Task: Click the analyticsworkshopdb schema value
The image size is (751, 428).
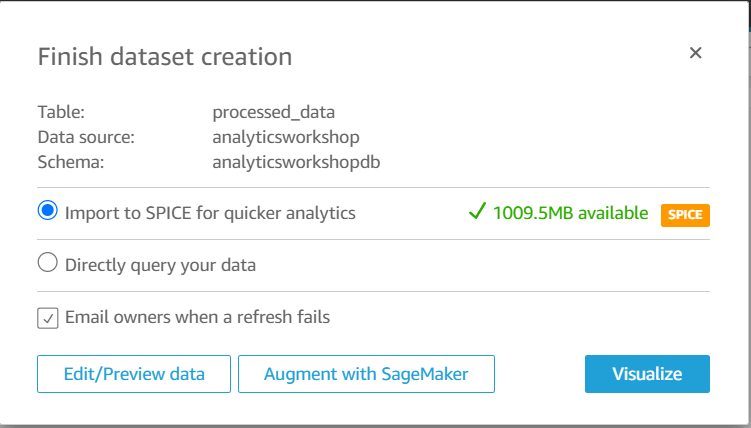Action: (x=296, y=163)
